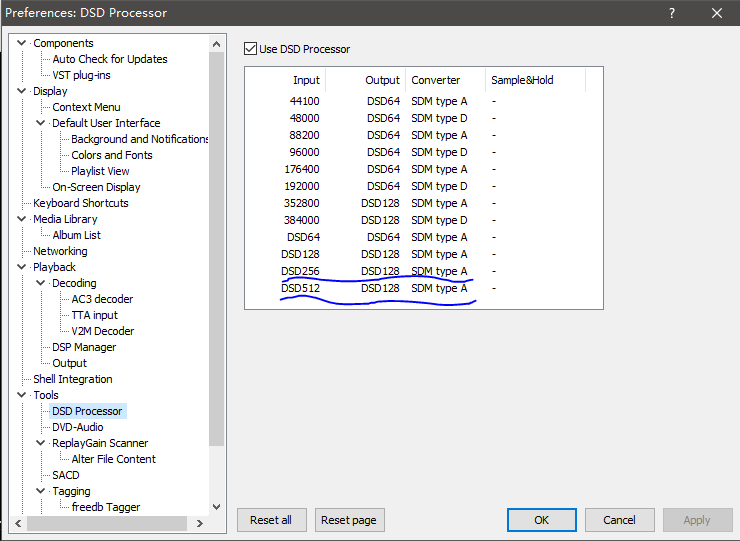Click the Help question mark button

pos(672,13)
